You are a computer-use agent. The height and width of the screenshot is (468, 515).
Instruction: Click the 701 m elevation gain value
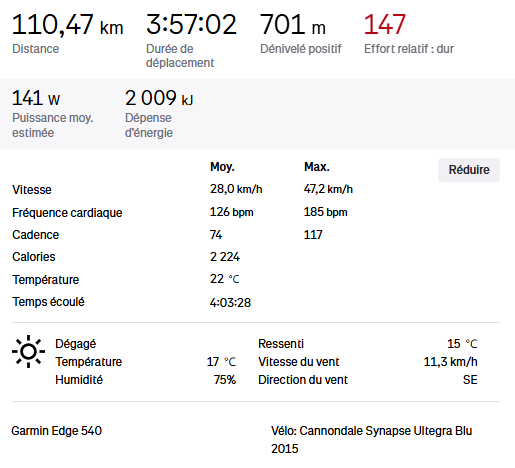coord(293,24)
